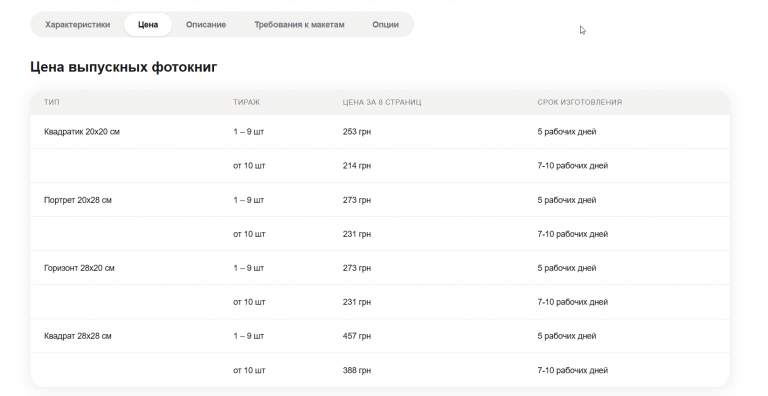Select the Портрет 20x28 см cell

pyautogui.click(x=78, y=200)
